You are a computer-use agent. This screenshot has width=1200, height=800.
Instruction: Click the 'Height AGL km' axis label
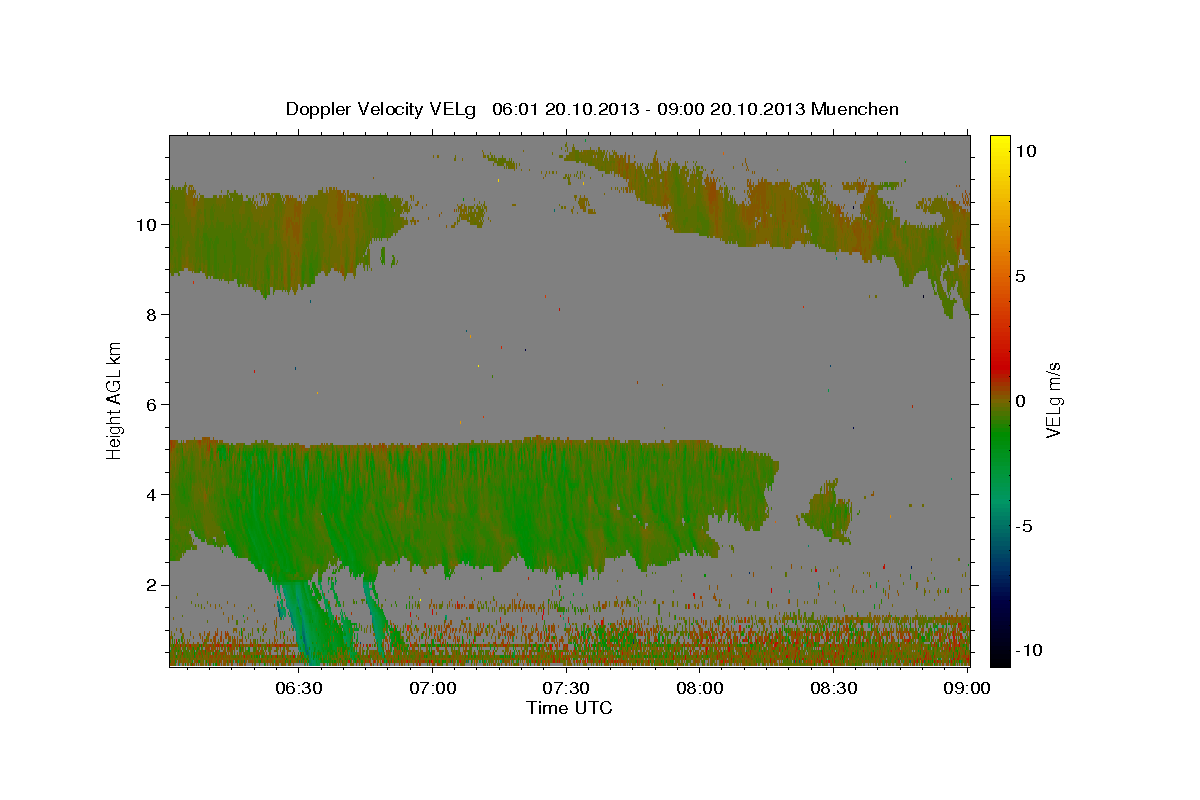click(115, 400)
